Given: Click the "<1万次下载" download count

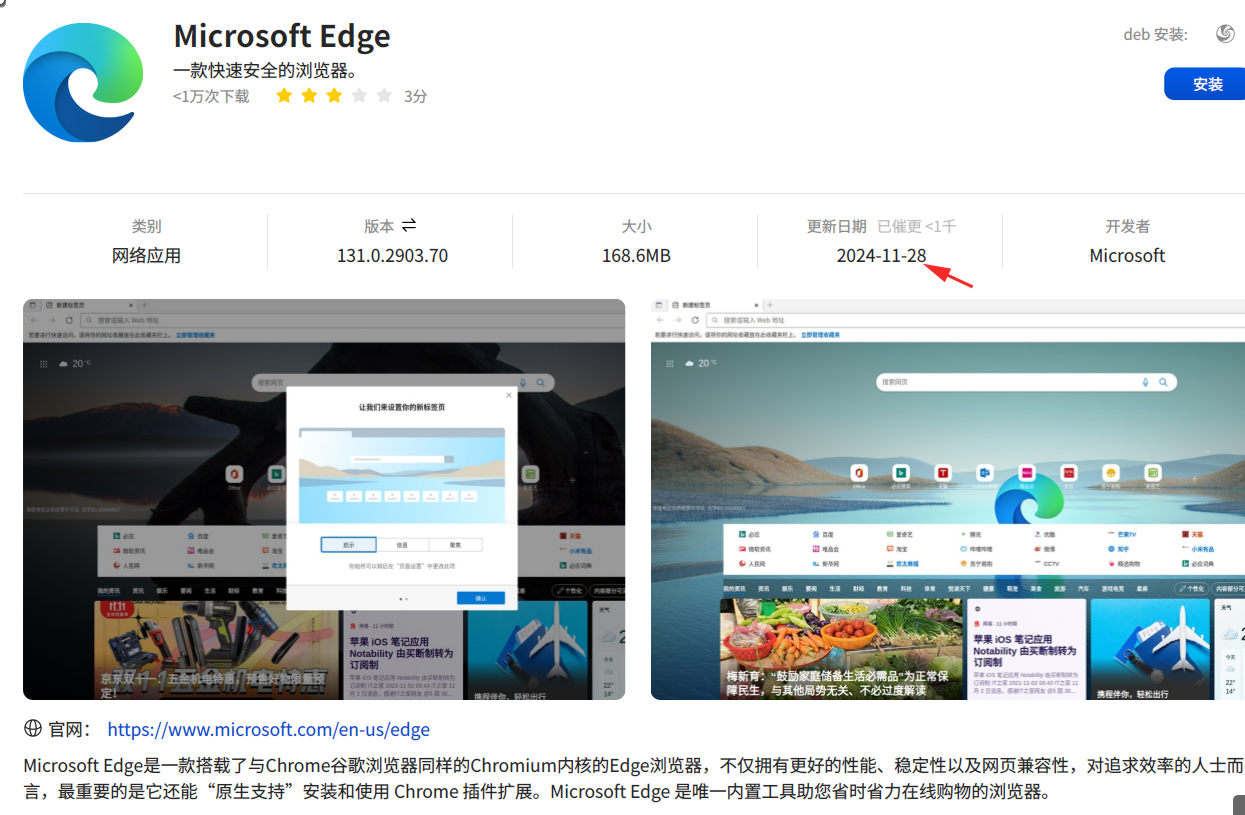Looking at the screenshot, I should point(211,96).
